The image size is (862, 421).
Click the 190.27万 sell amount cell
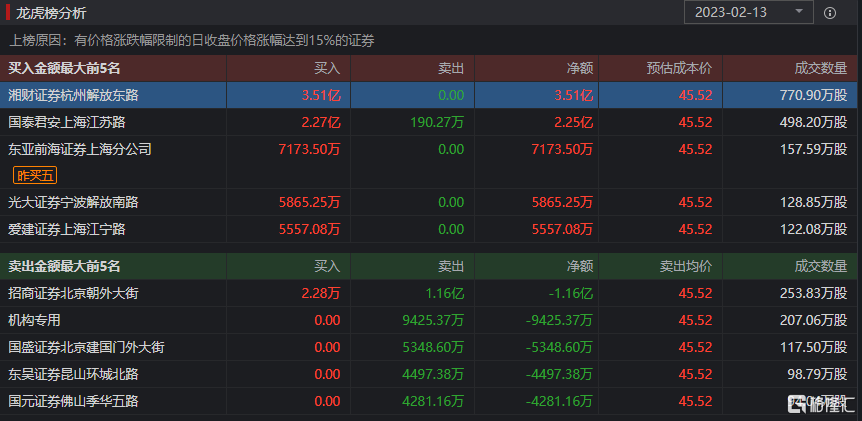(x=437, y=122)
